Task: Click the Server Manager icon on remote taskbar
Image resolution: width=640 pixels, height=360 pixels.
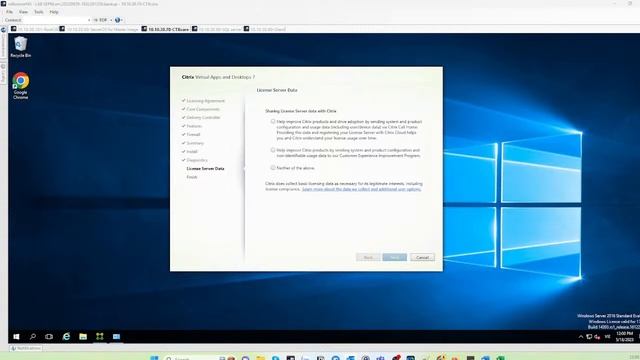Action: click(x=116, y=337)
